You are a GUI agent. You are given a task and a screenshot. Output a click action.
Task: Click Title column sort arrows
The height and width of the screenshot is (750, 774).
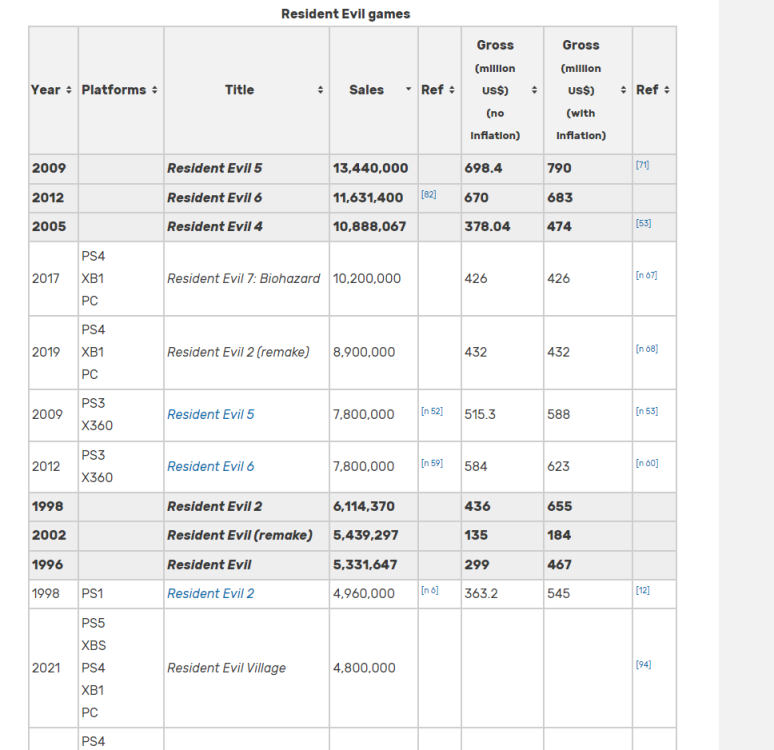[x=320, y=90]
